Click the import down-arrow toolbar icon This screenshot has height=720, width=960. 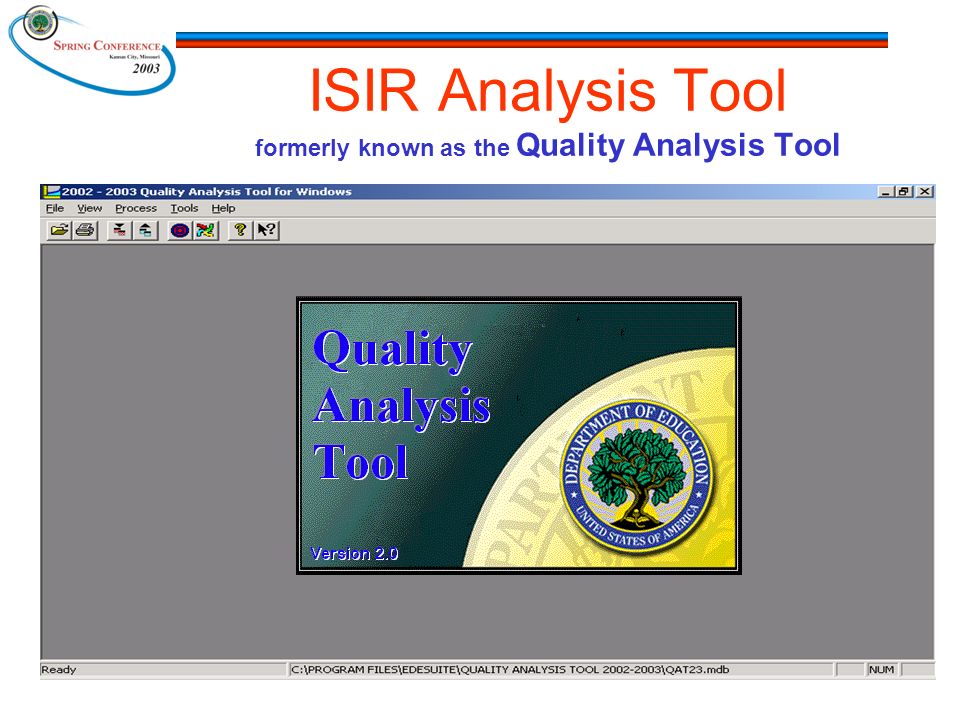coord(119,230)
